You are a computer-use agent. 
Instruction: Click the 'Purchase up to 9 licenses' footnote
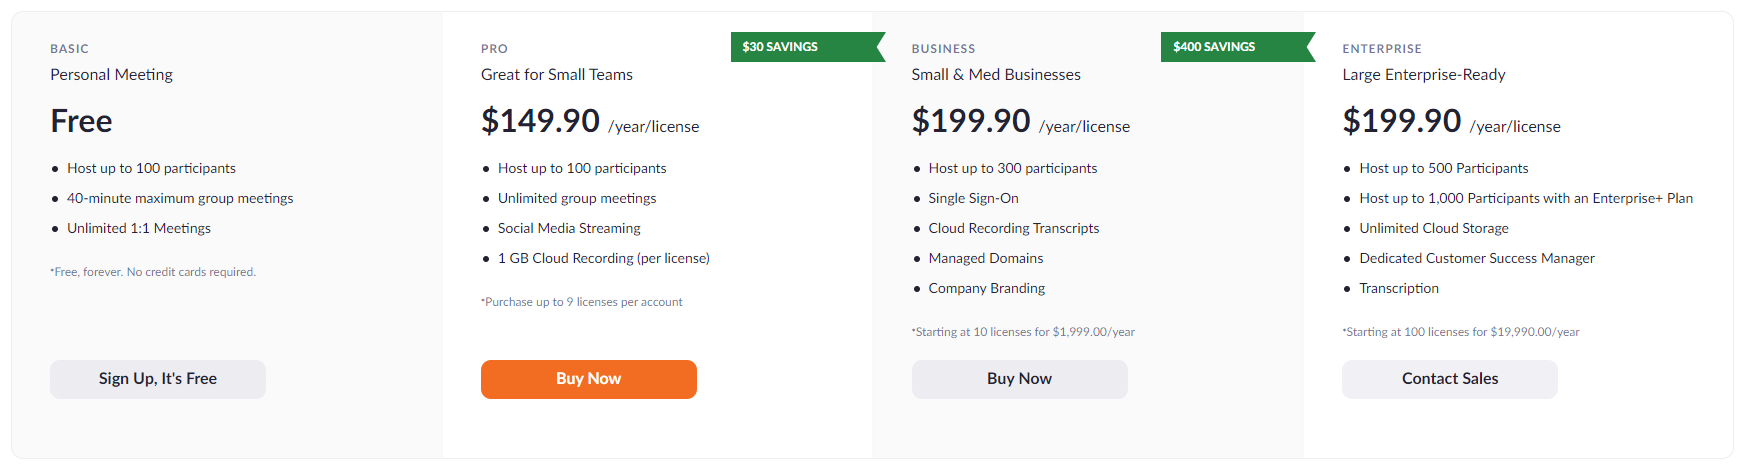[583, 302]
